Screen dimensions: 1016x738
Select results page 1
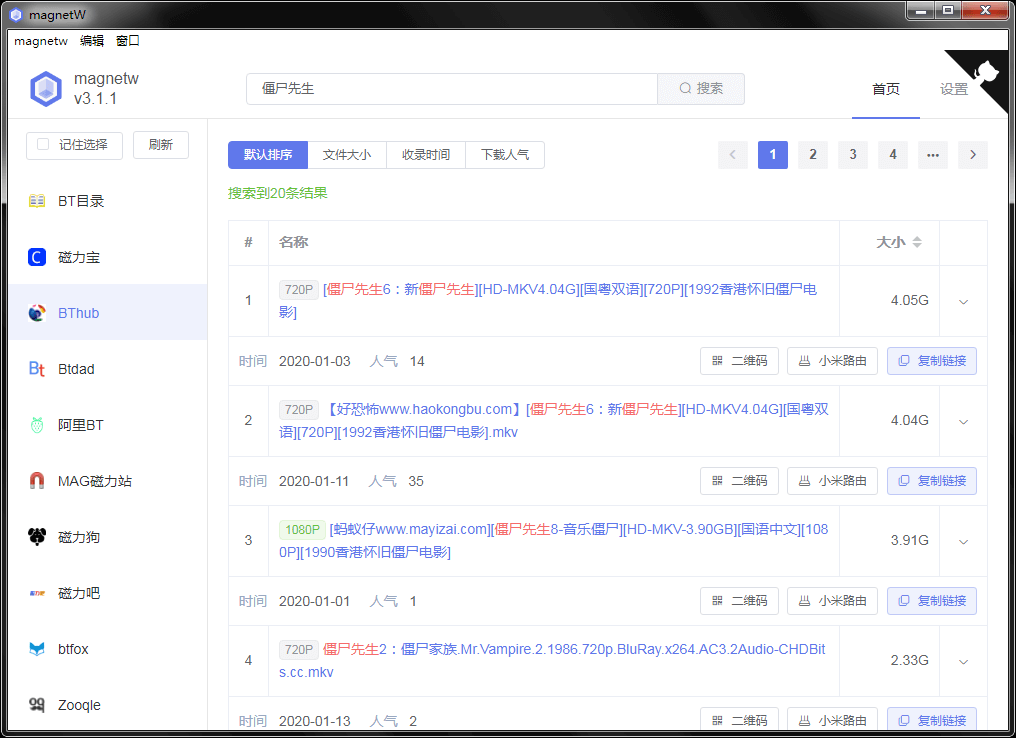pyautogui.click(x=772, y=155)
